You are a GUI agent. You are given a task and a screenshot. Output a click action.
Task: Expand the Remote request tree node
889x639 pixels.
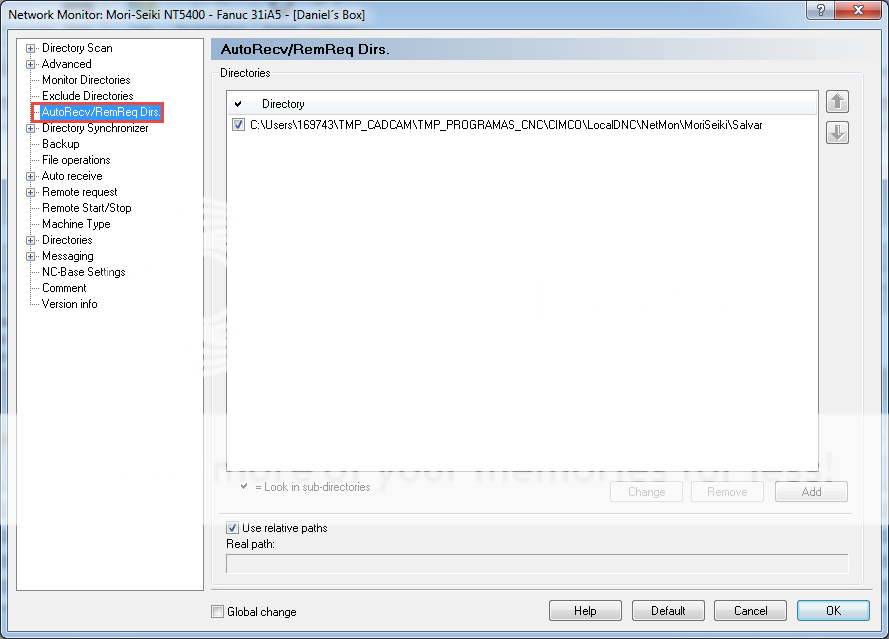[x=30, y=191]
